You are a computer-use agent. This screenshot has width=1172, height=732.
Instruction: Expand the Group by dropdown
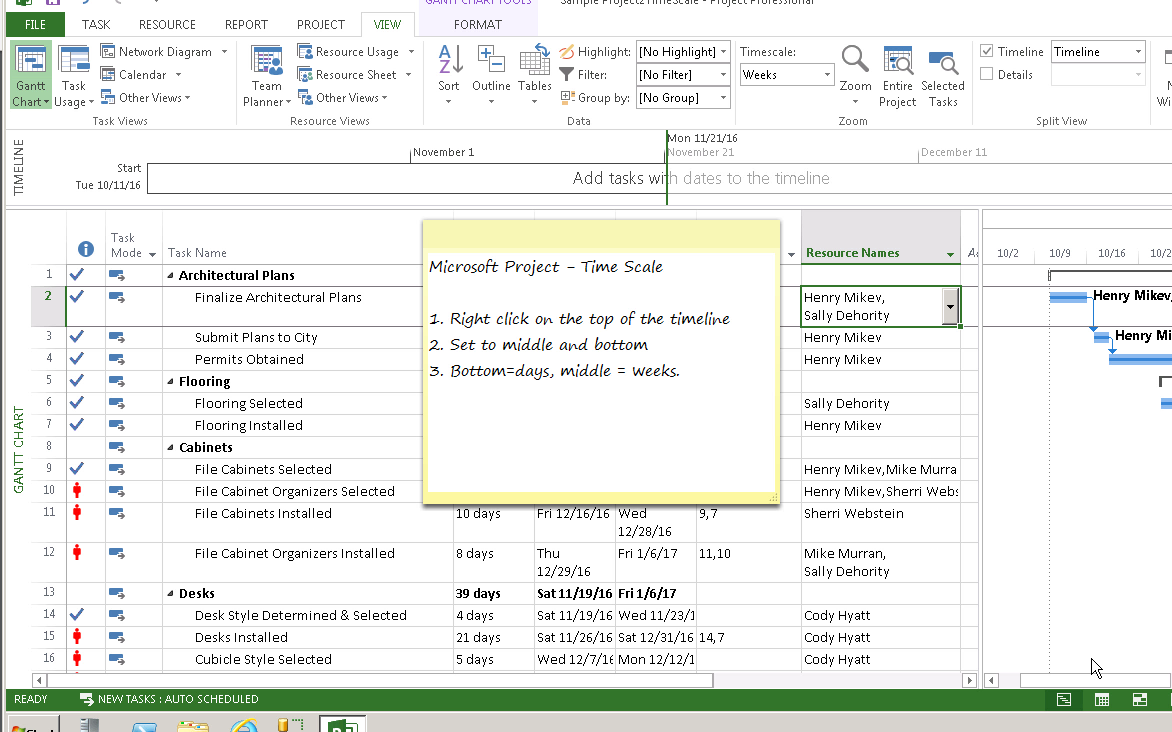tap(723, 98)
